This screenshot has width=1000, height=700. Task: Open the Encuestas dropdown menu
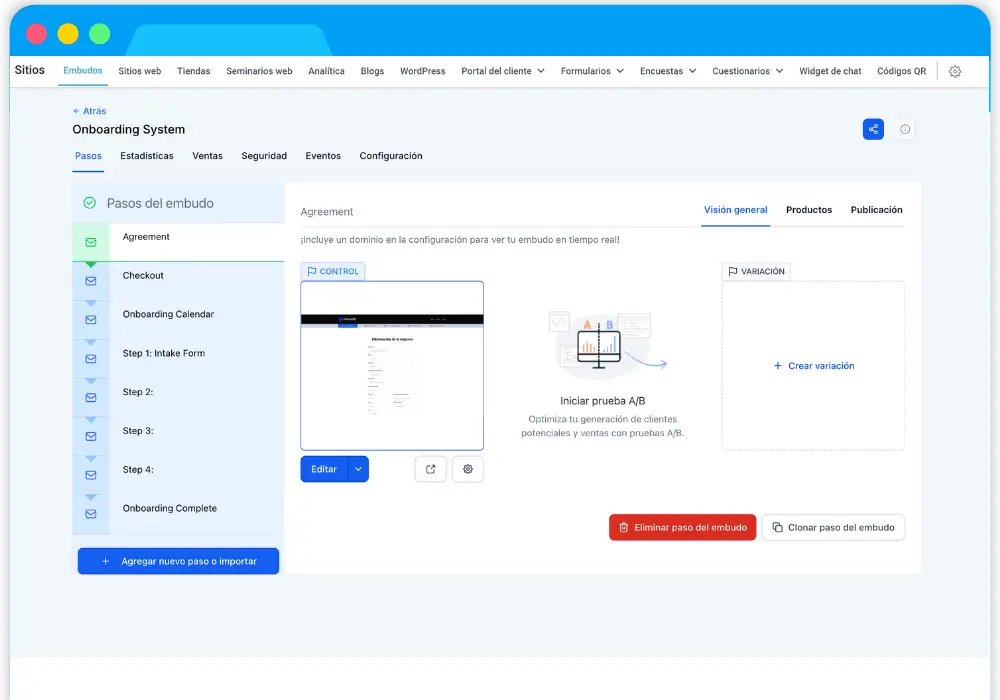(x=668, y=72)
